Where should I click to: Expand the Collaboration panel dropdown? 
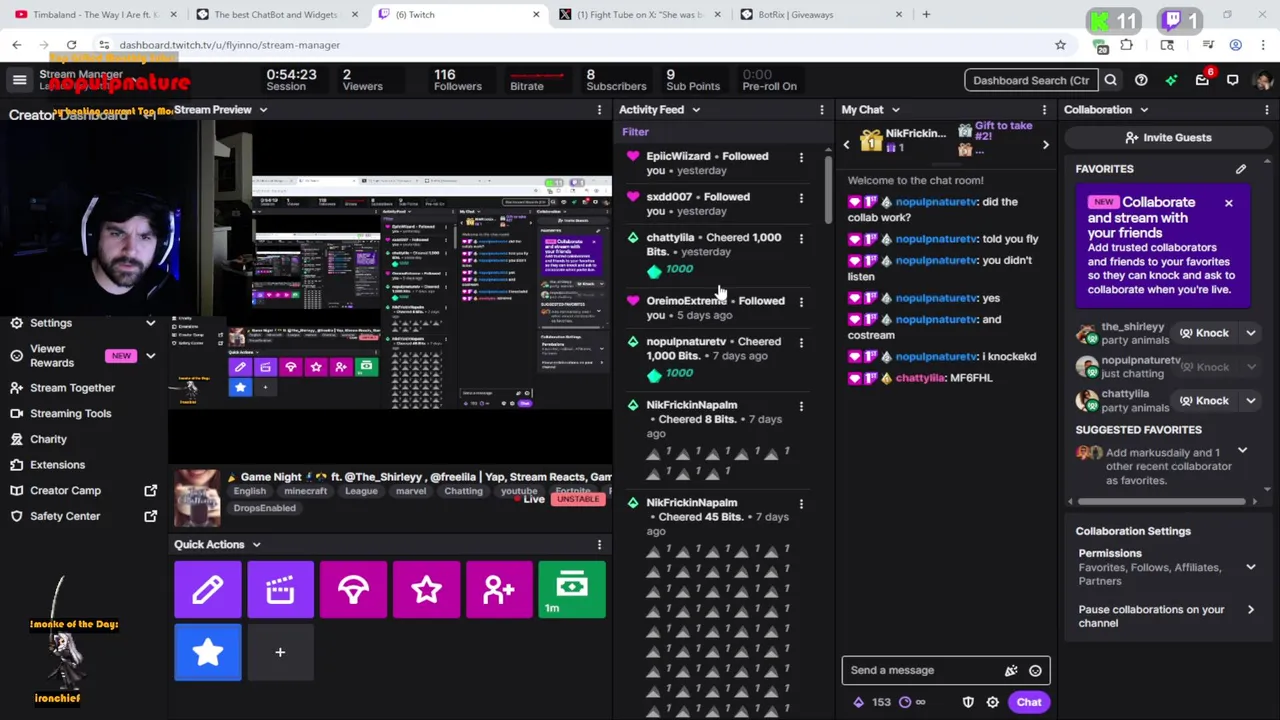click(x=1143, y=110)
